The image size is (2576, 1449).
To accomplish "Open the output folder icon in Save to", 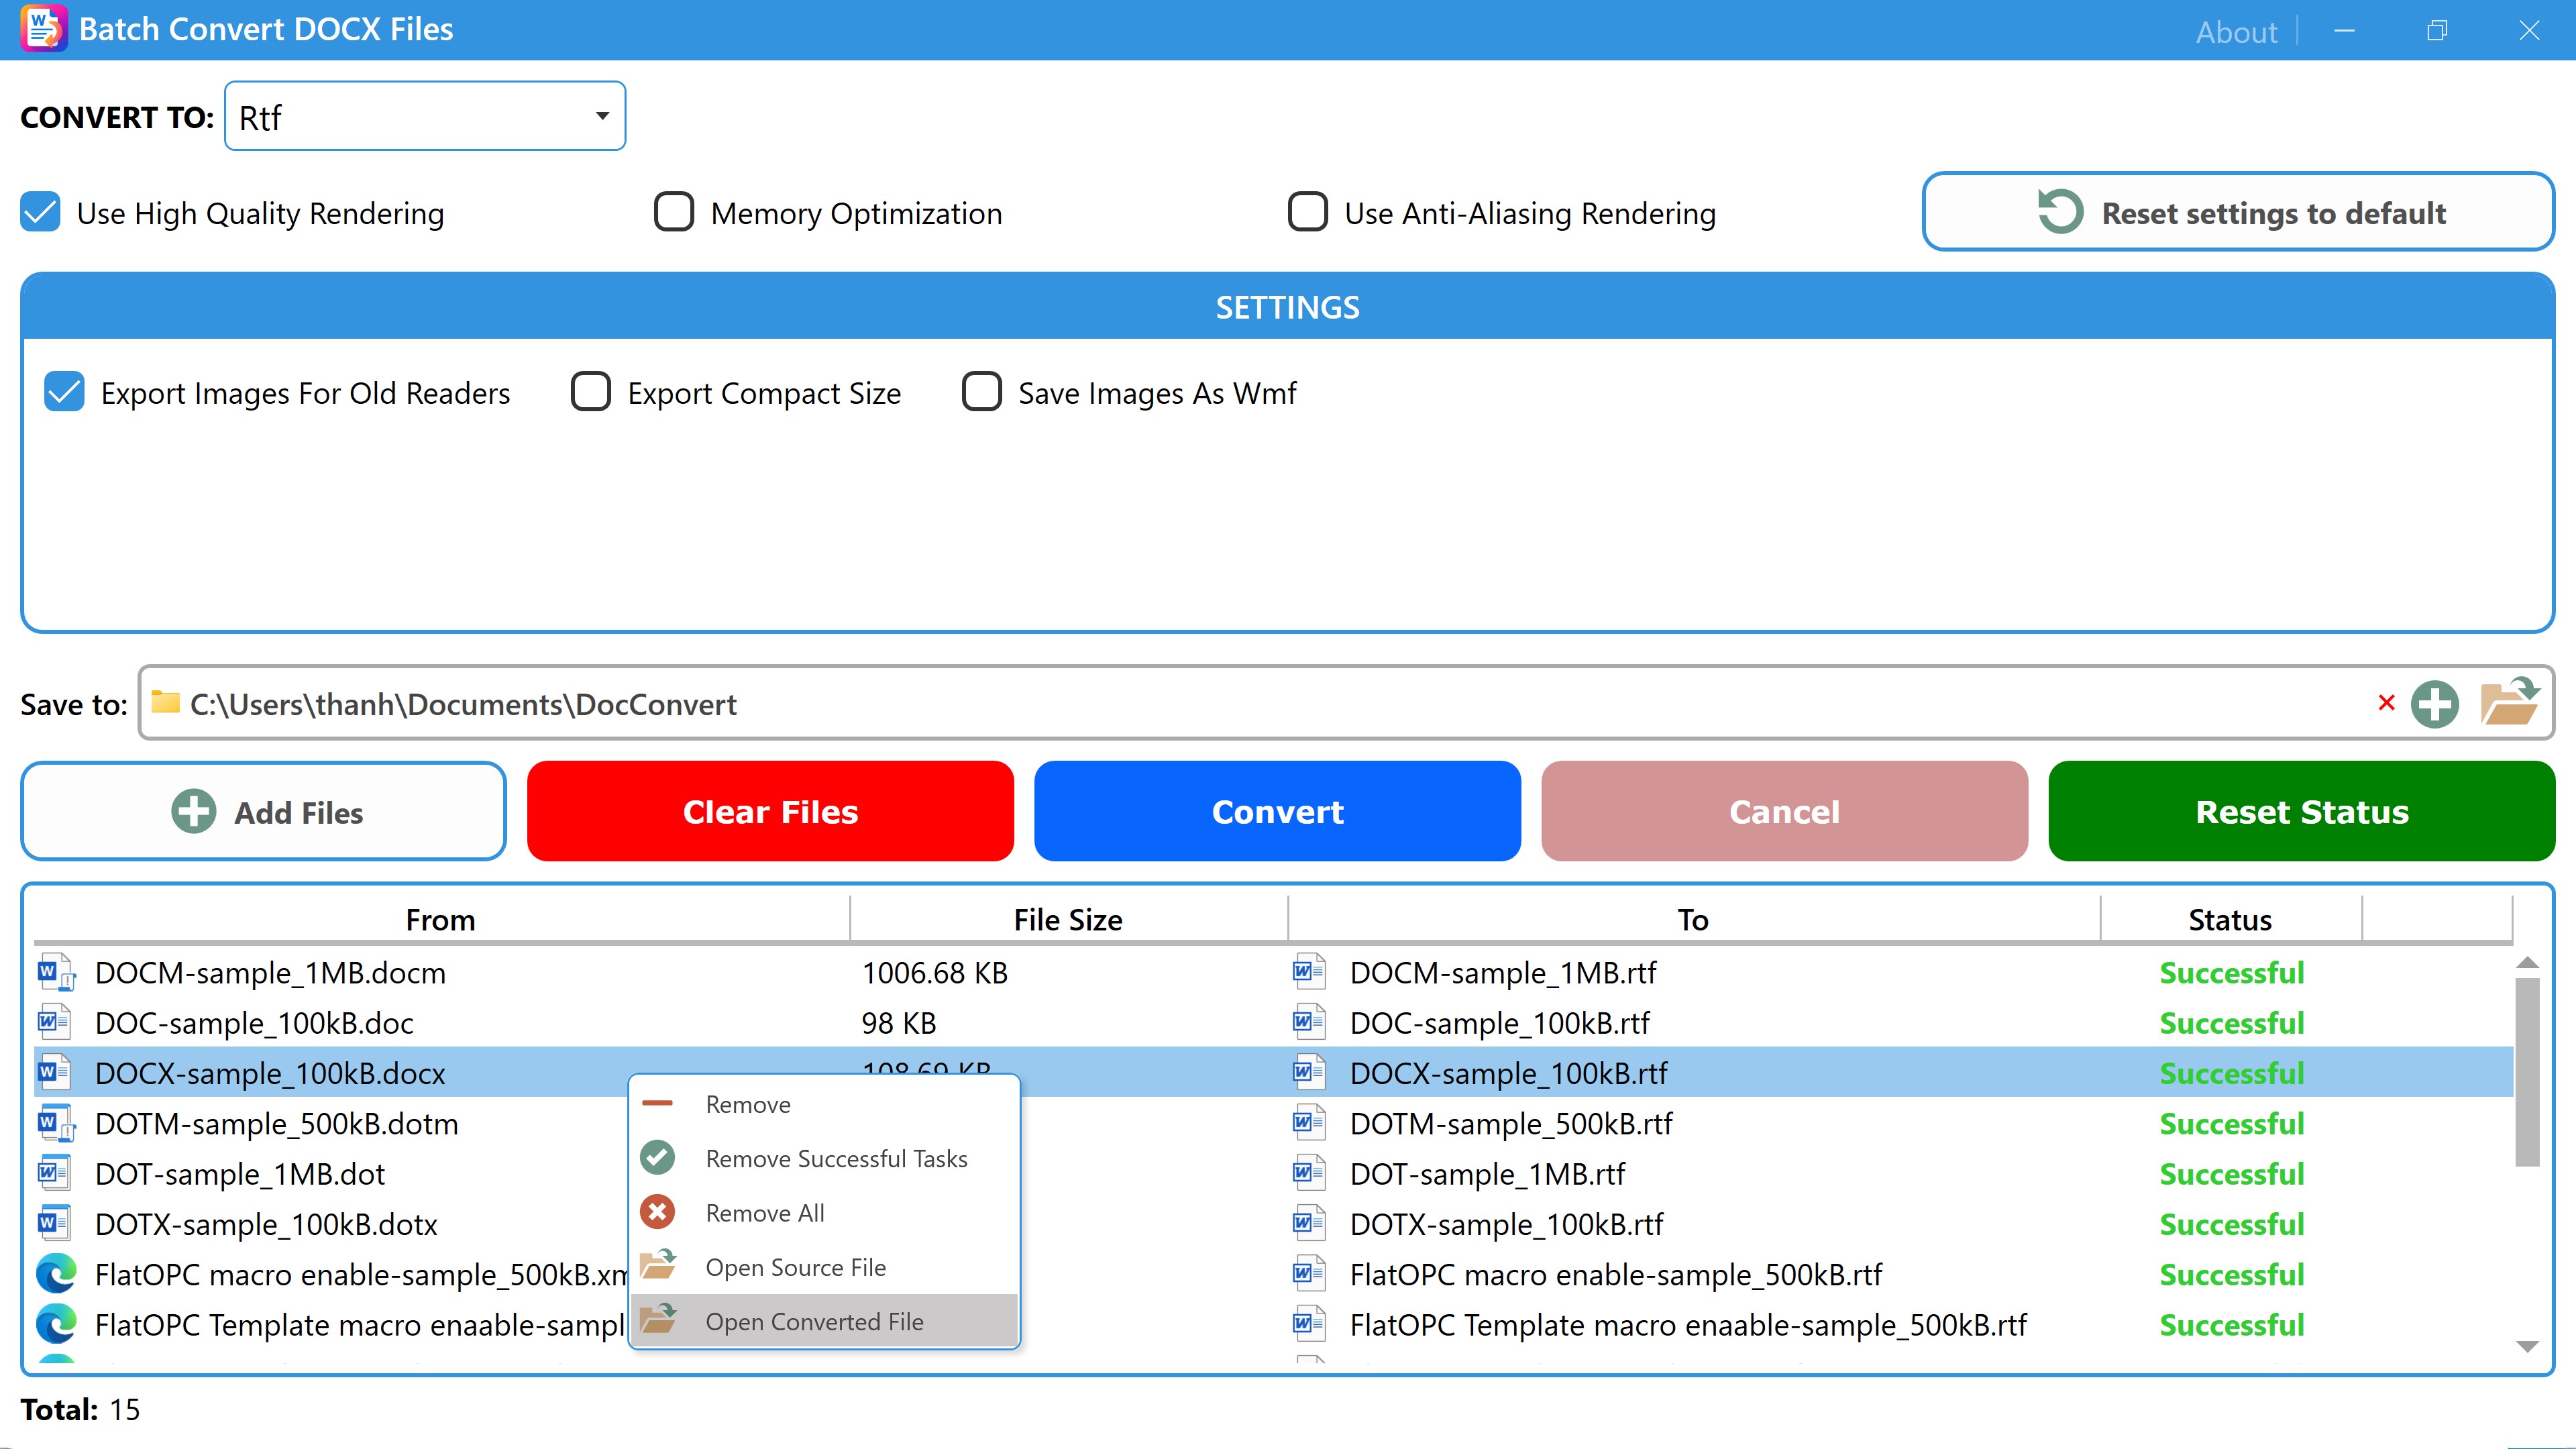I will click(x=2509, y=703).
